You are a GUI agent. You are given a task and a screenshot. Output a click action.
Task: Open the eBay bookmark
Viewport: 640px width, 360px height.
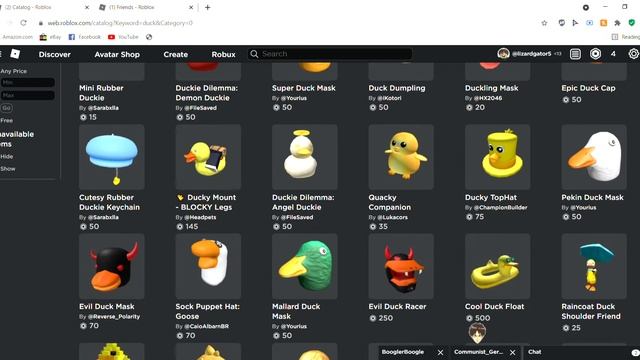[x=50, y=37]
